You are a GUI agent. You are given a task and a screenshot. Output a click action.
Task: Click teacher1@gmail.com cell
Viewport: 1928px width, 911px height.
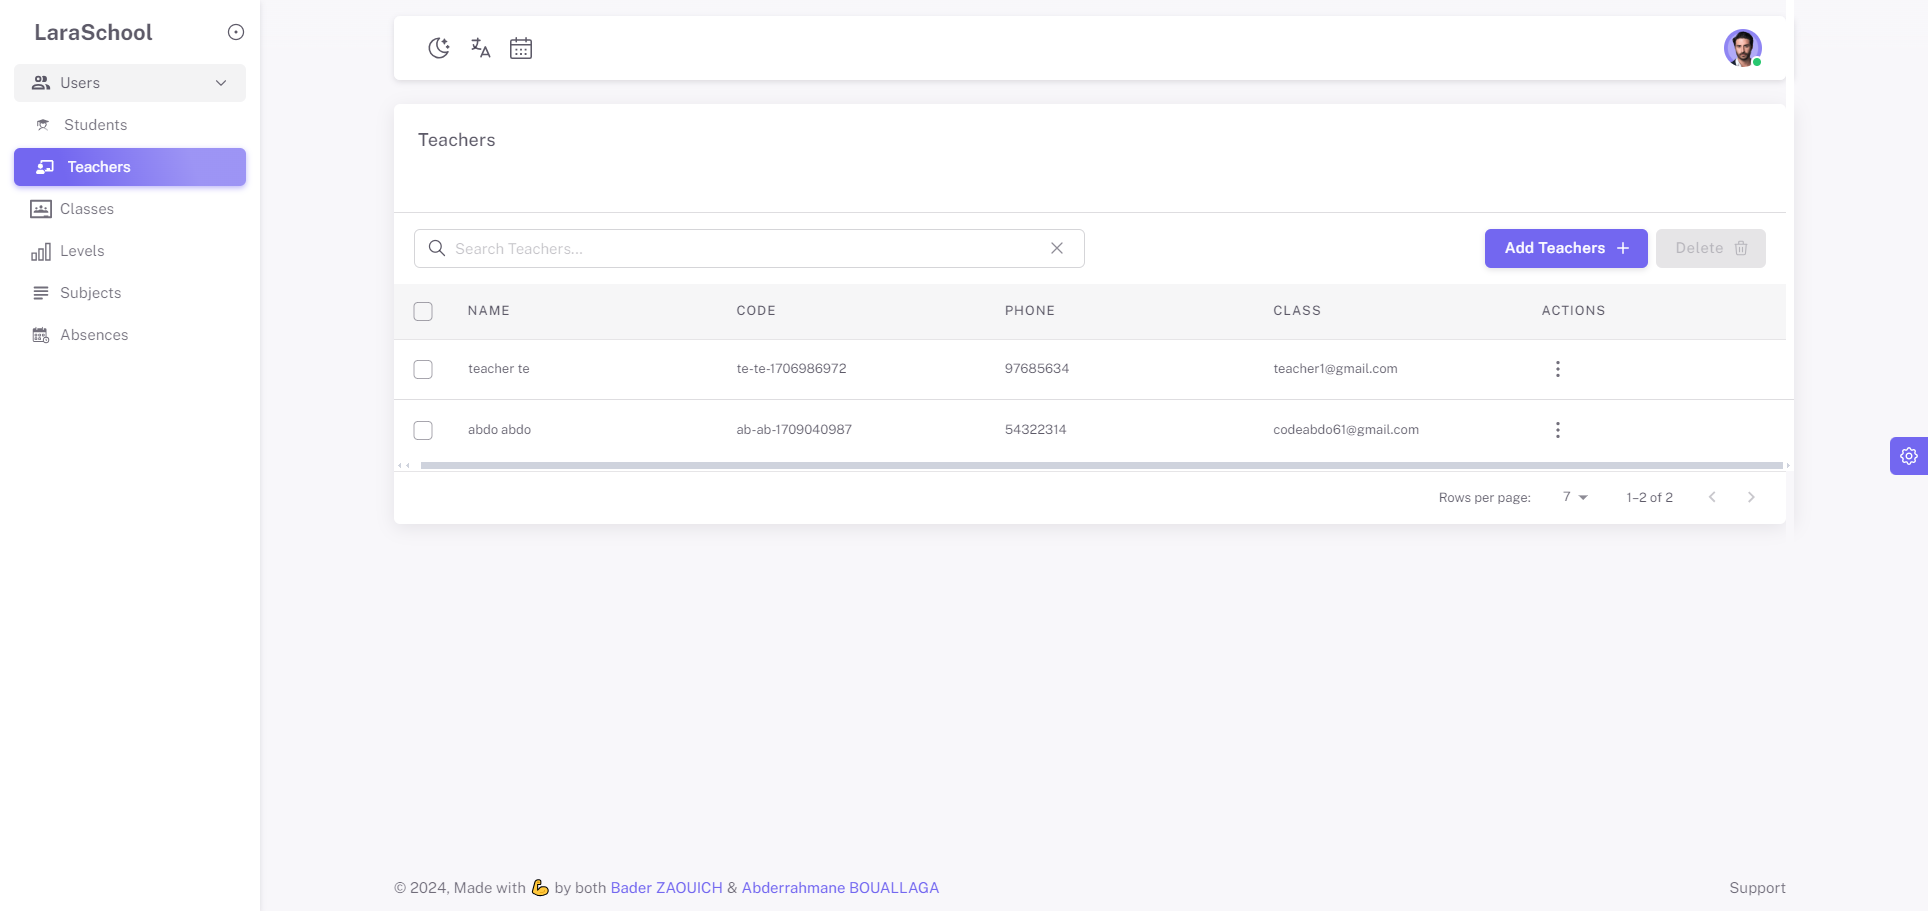point(1335,369)
